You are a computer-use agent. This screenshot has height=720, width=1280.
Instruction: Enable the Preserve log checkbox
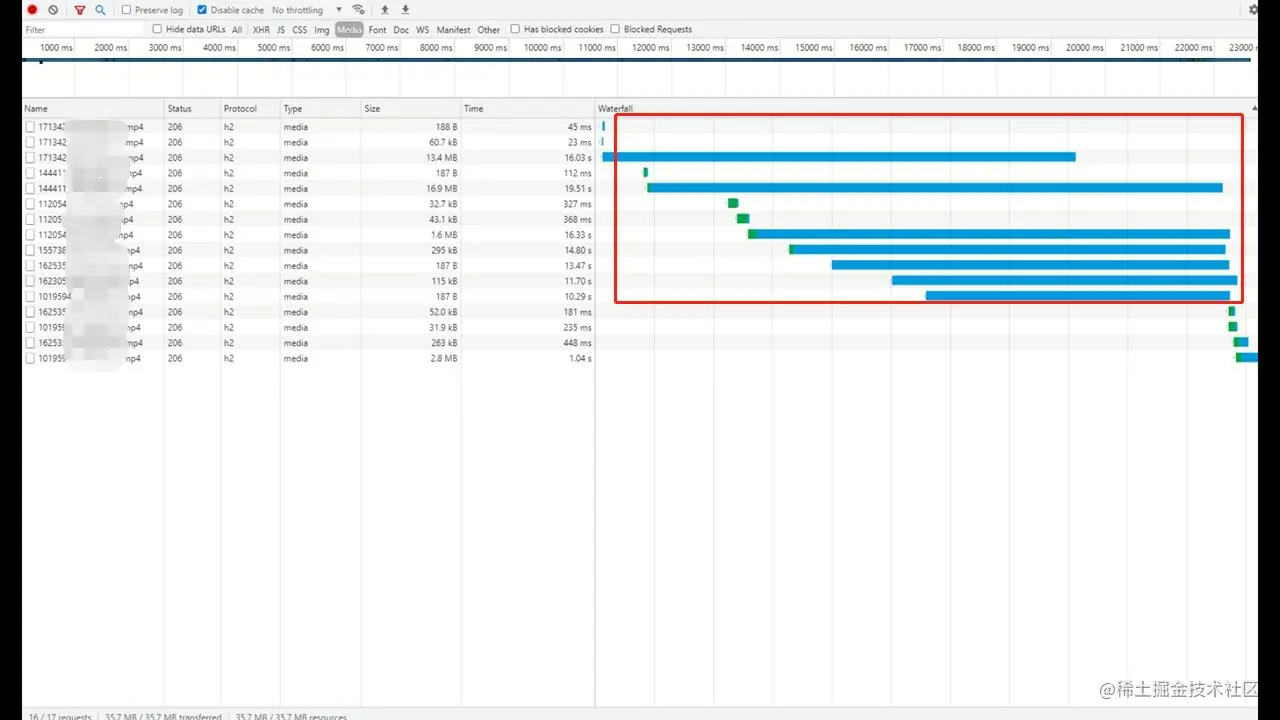(127, 10)
